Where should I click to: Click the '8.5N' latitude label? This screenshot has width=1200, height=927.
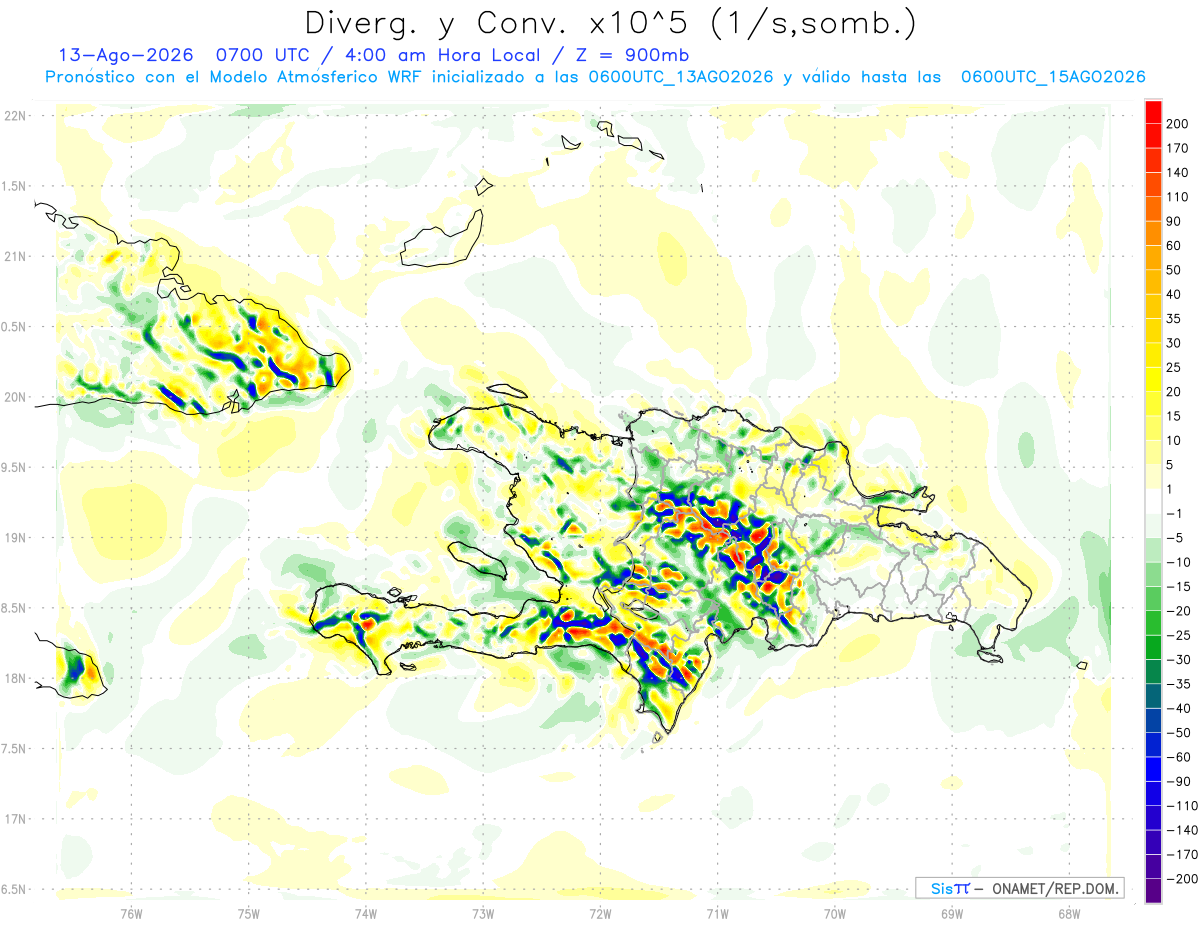tap(14, 608)
